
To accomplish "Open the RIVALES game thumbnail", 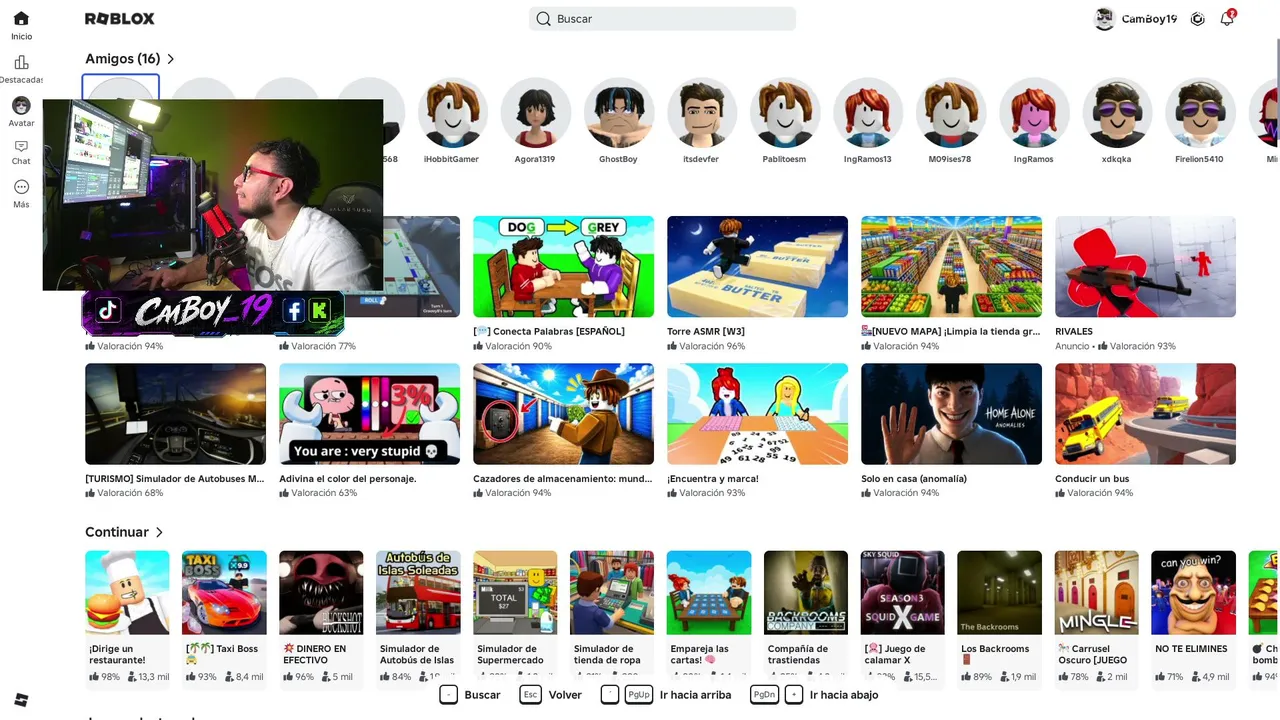I will coord(1145,267).
